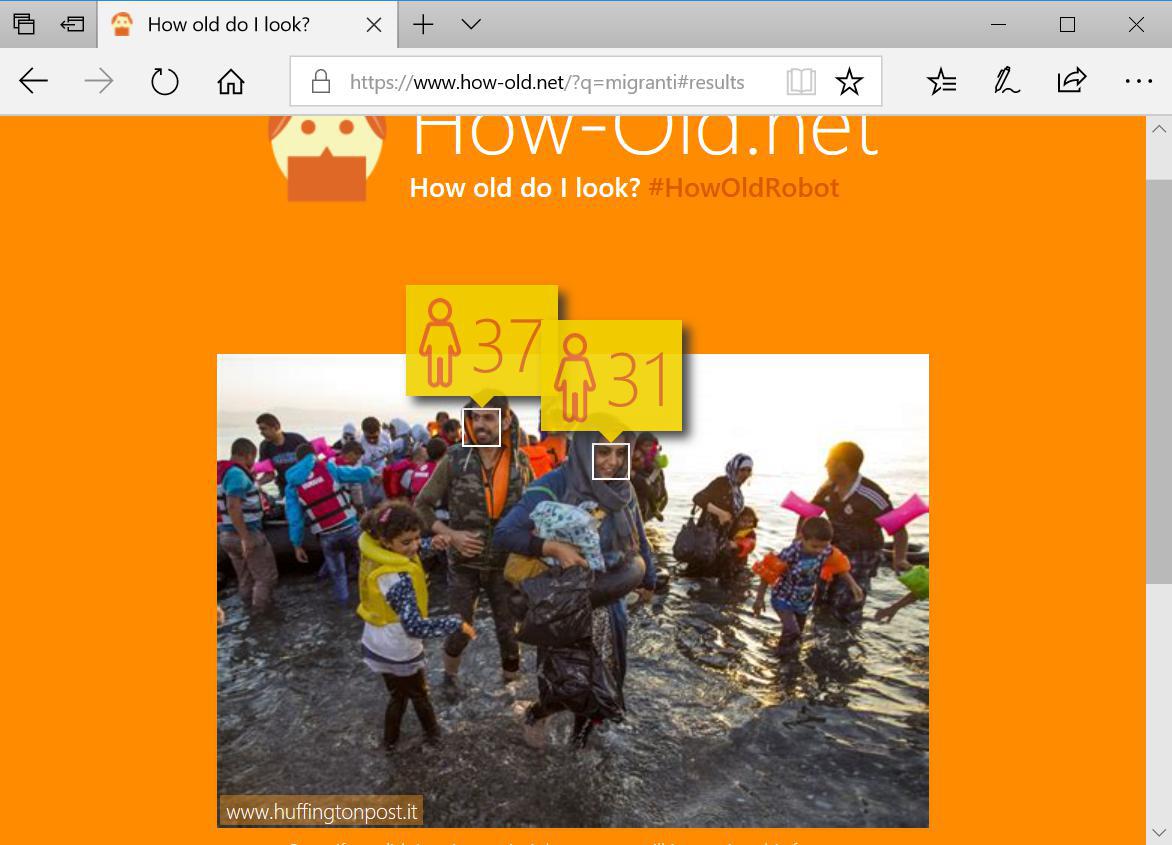Close the How old do I look? tab
Image resolution: width=1172 pixels, height=845 pixels.
374,25
